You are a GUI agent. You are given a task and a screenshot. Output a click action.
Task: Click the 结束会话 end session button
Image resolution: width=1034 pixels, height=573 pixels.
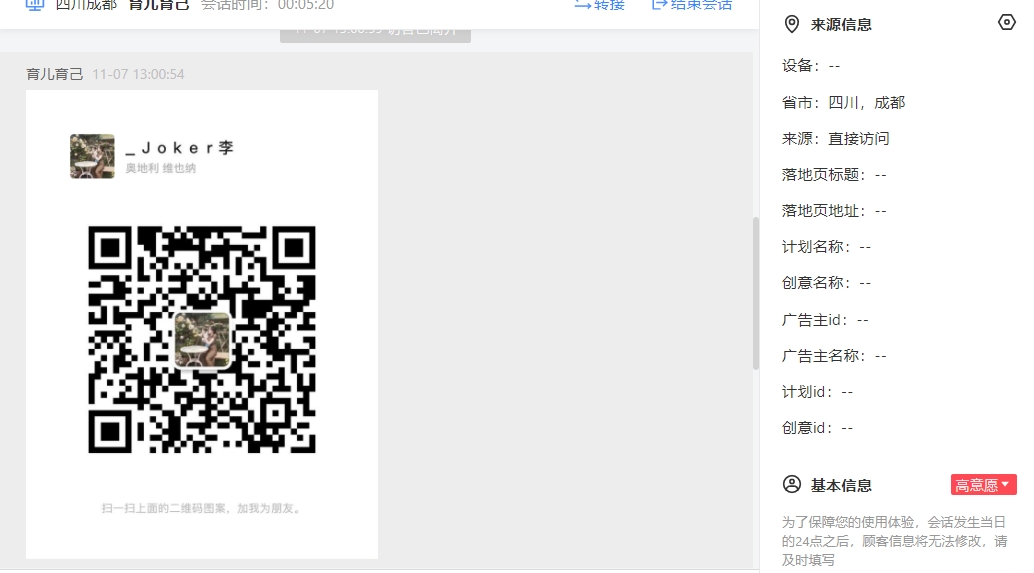[692, 5]
